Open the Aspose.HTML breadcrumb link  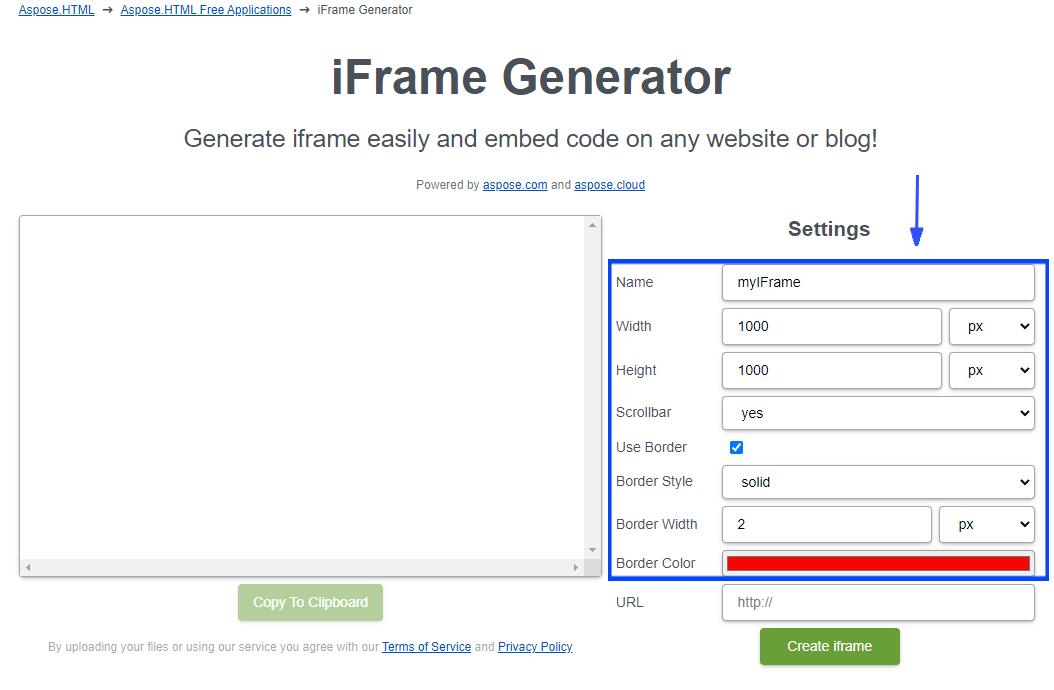(x=56, y=10)
